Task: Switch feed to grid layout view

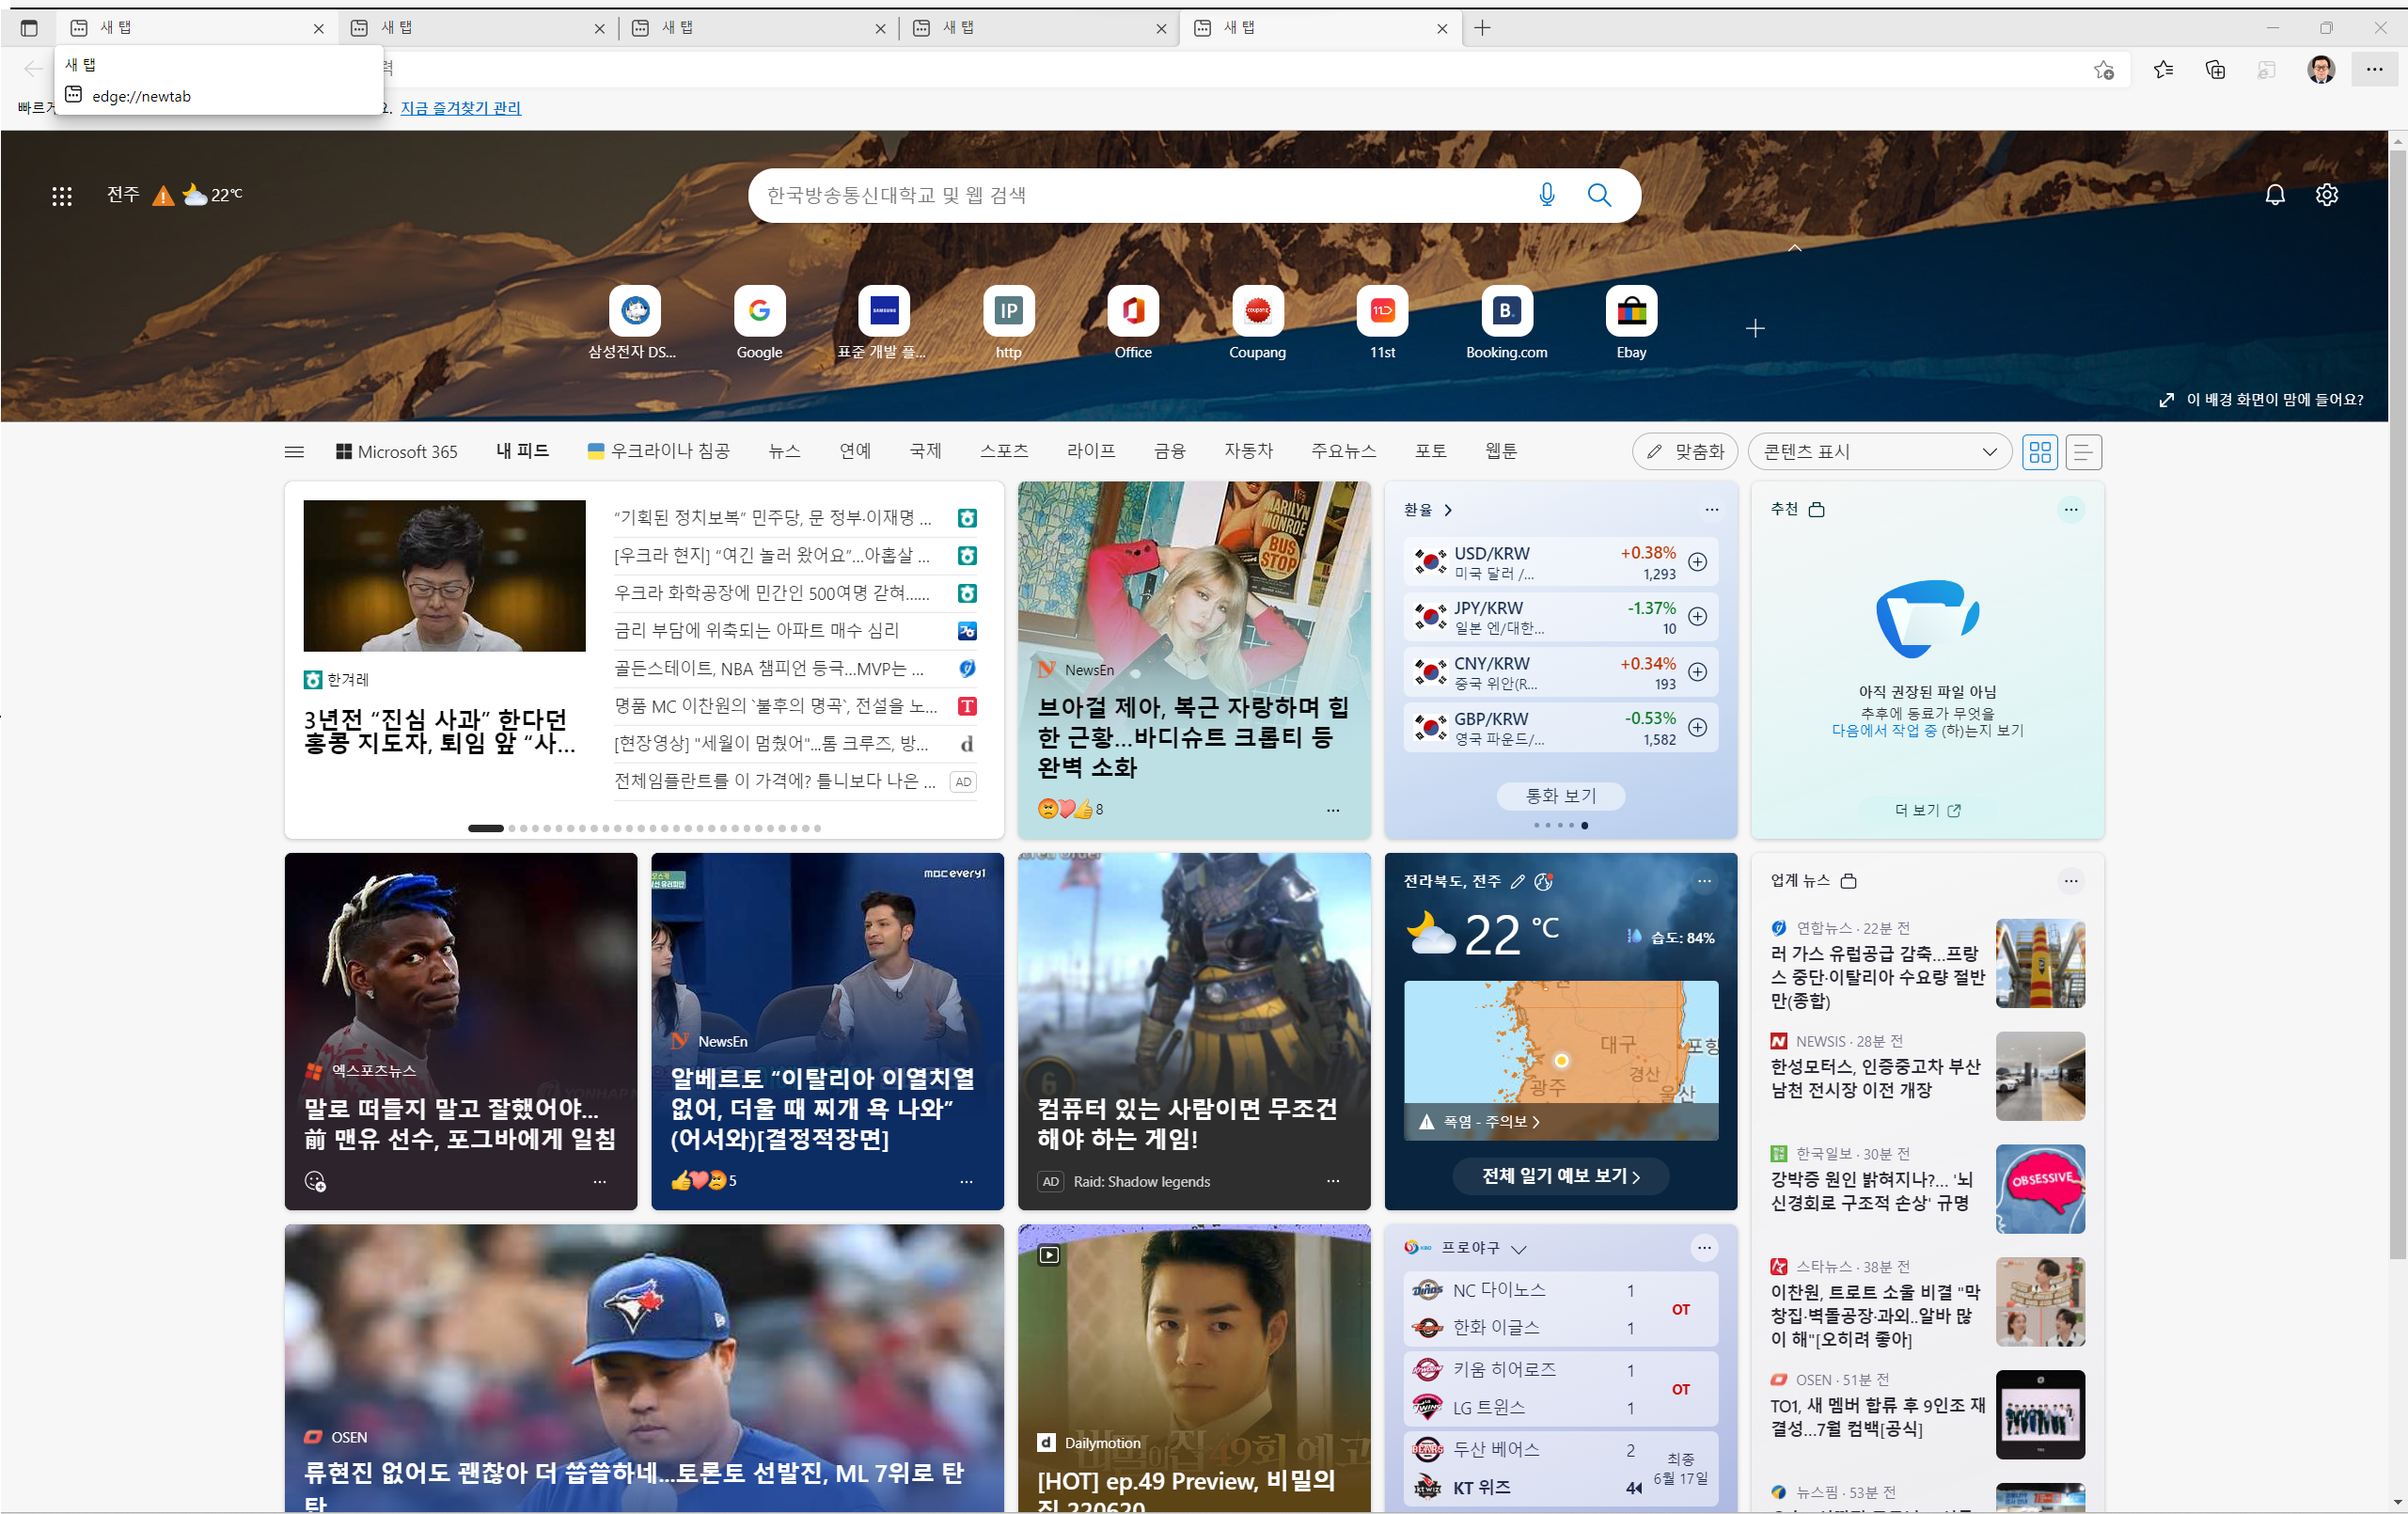Action: pos(2040,452)
